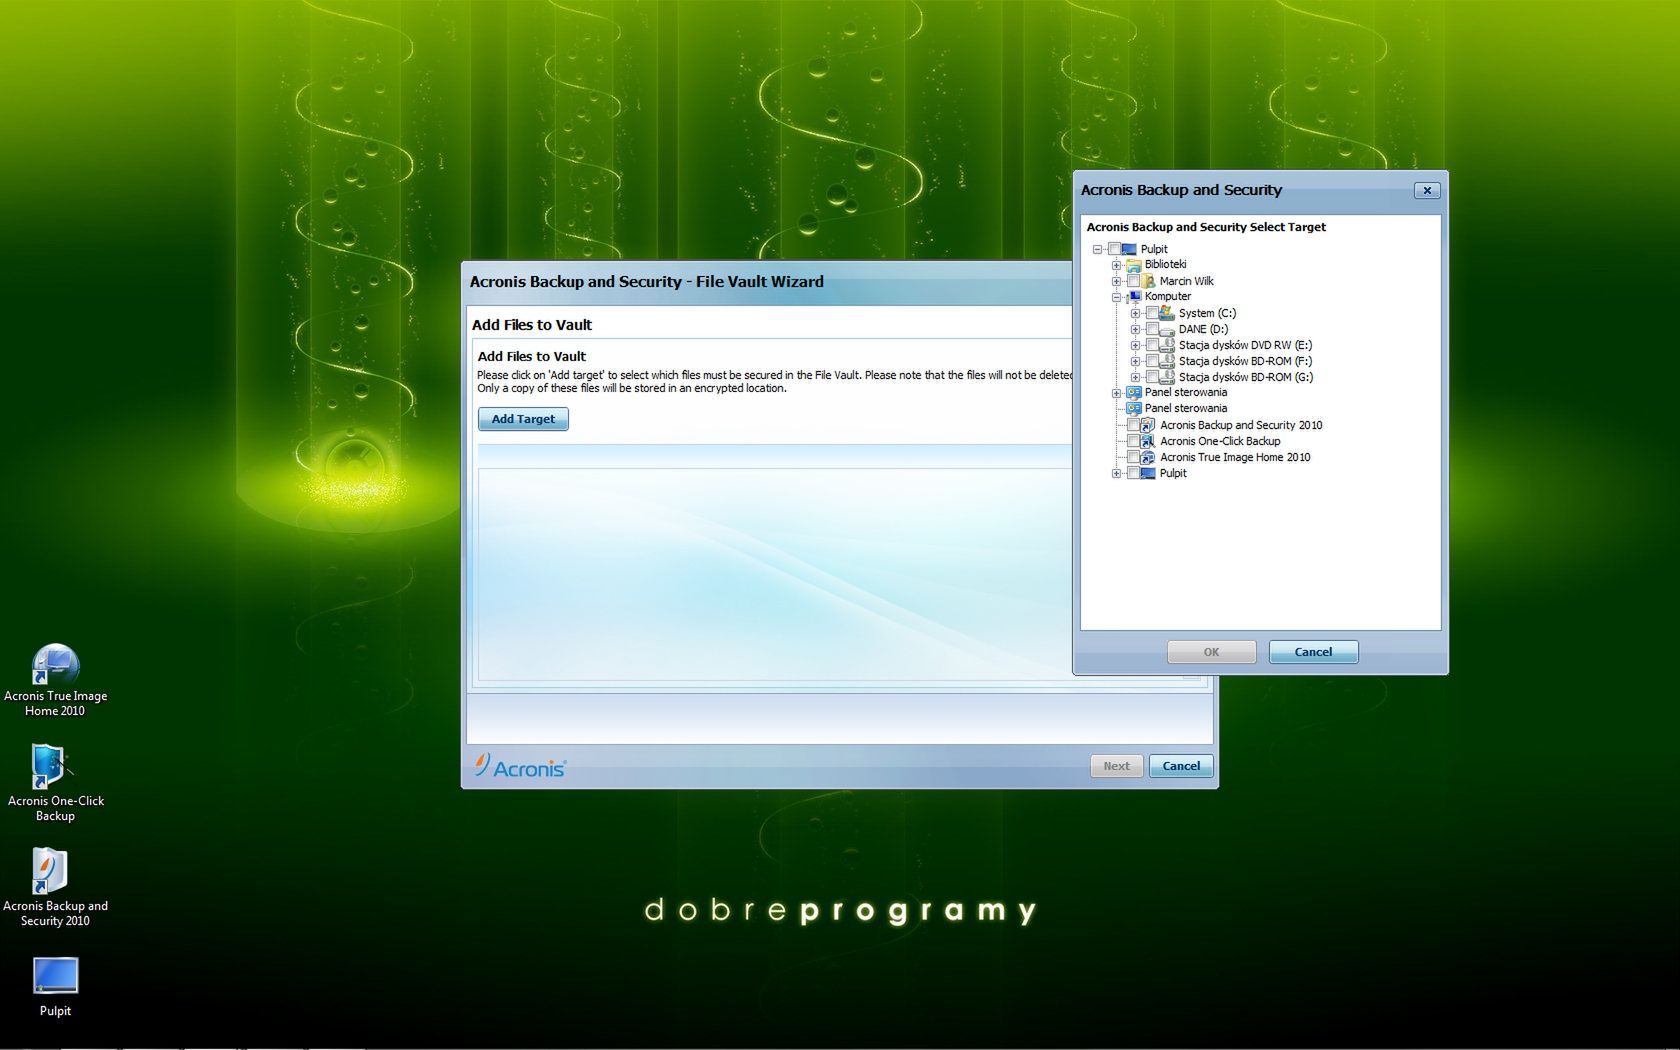Tick the DANE (D:) checkbox
1680x1050 pixels.
[x=1153, y=329]
